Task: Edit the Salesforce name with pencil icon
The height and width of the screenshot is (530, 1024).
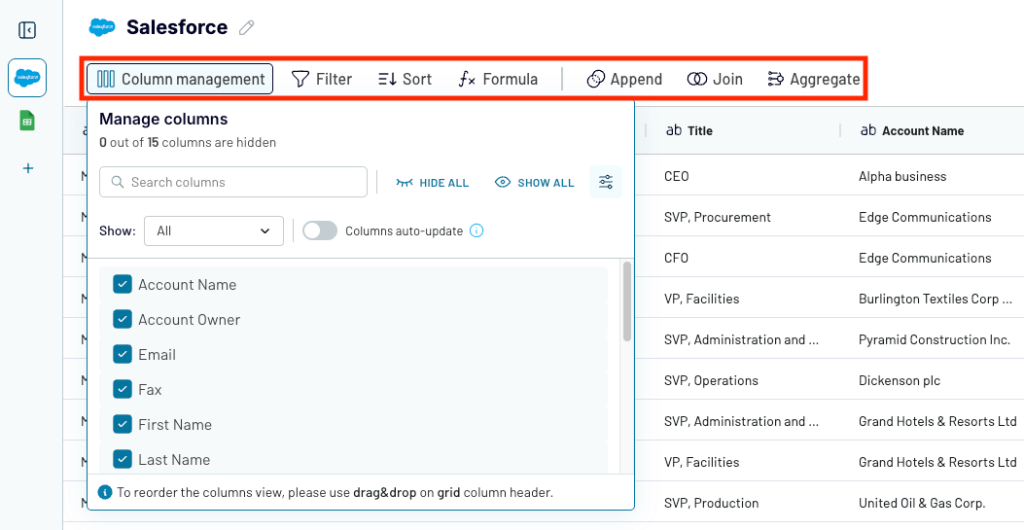Action: (246, 27)
